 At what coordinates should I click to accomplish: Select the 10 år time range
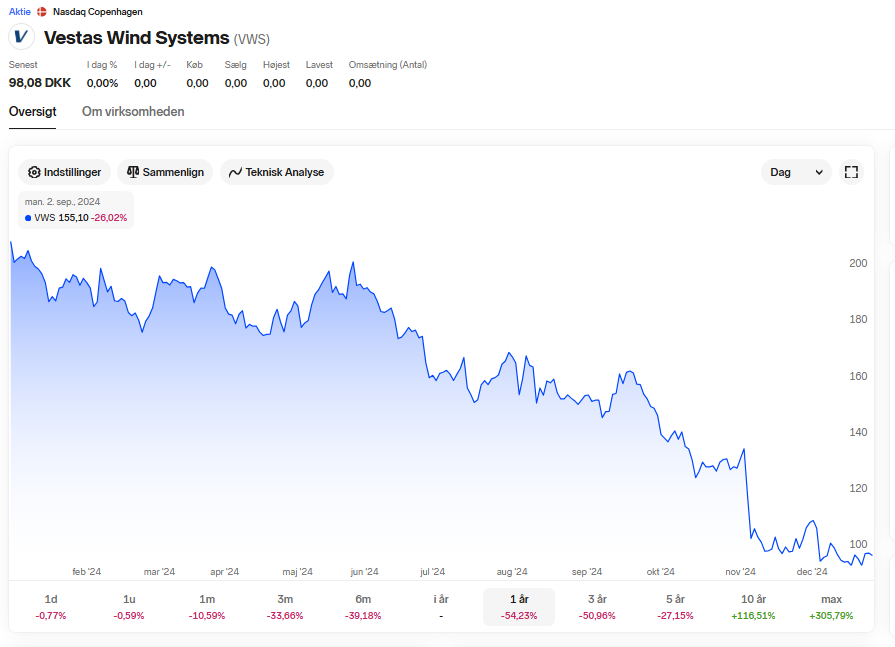(753, 606)
